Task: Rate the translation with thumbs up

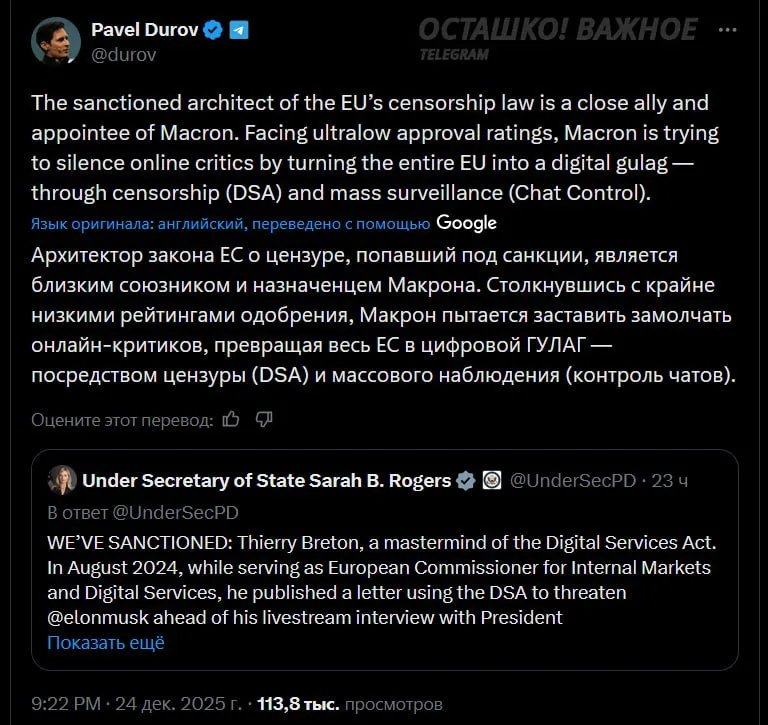Action: (x=231, y=418)
